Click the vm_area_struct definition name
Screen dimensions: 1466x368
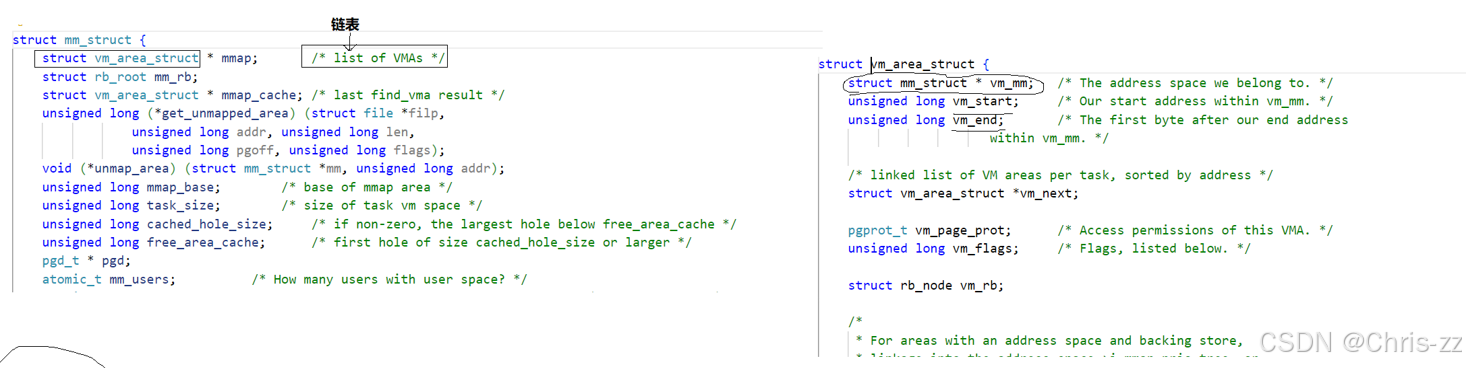pyautogui.click(x=923, y=64)
